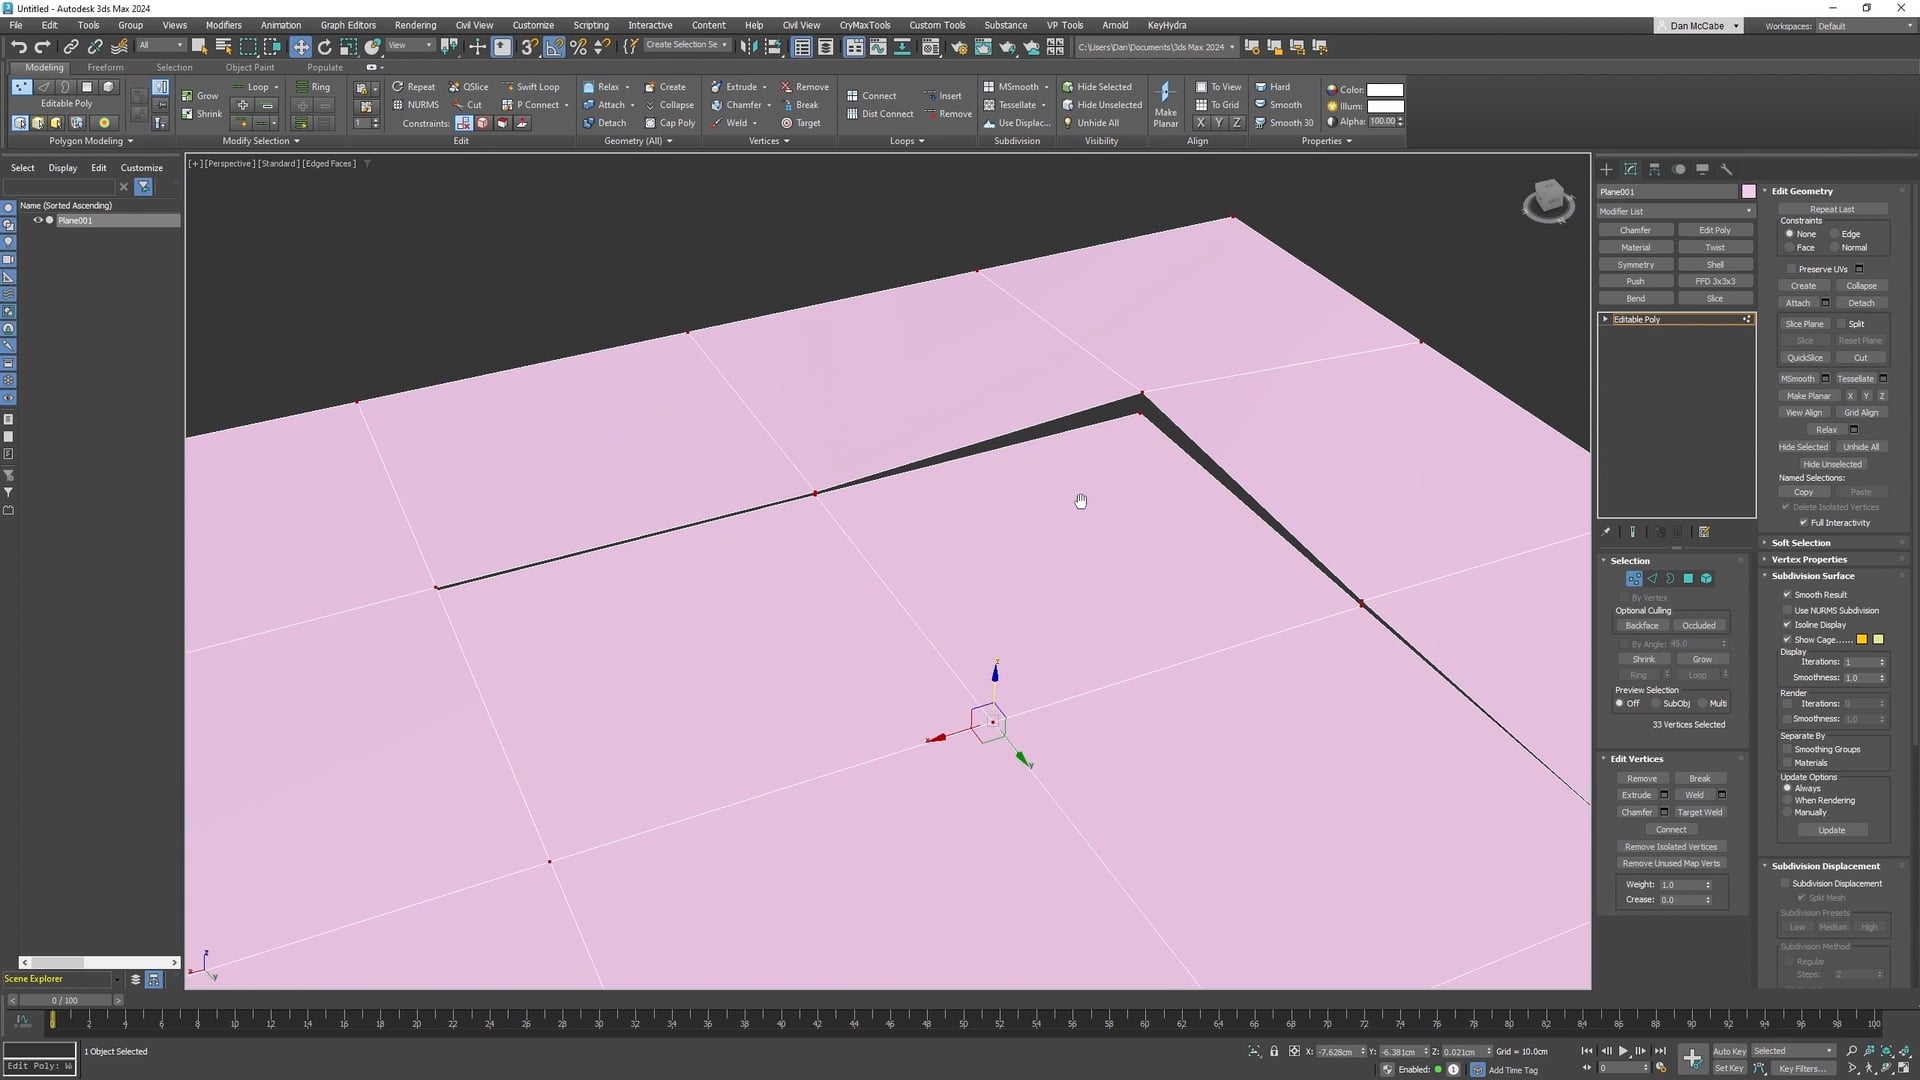Click the Play Animation button
This screenshot has width=1920, height=1080.
tap(1623, 1051)
